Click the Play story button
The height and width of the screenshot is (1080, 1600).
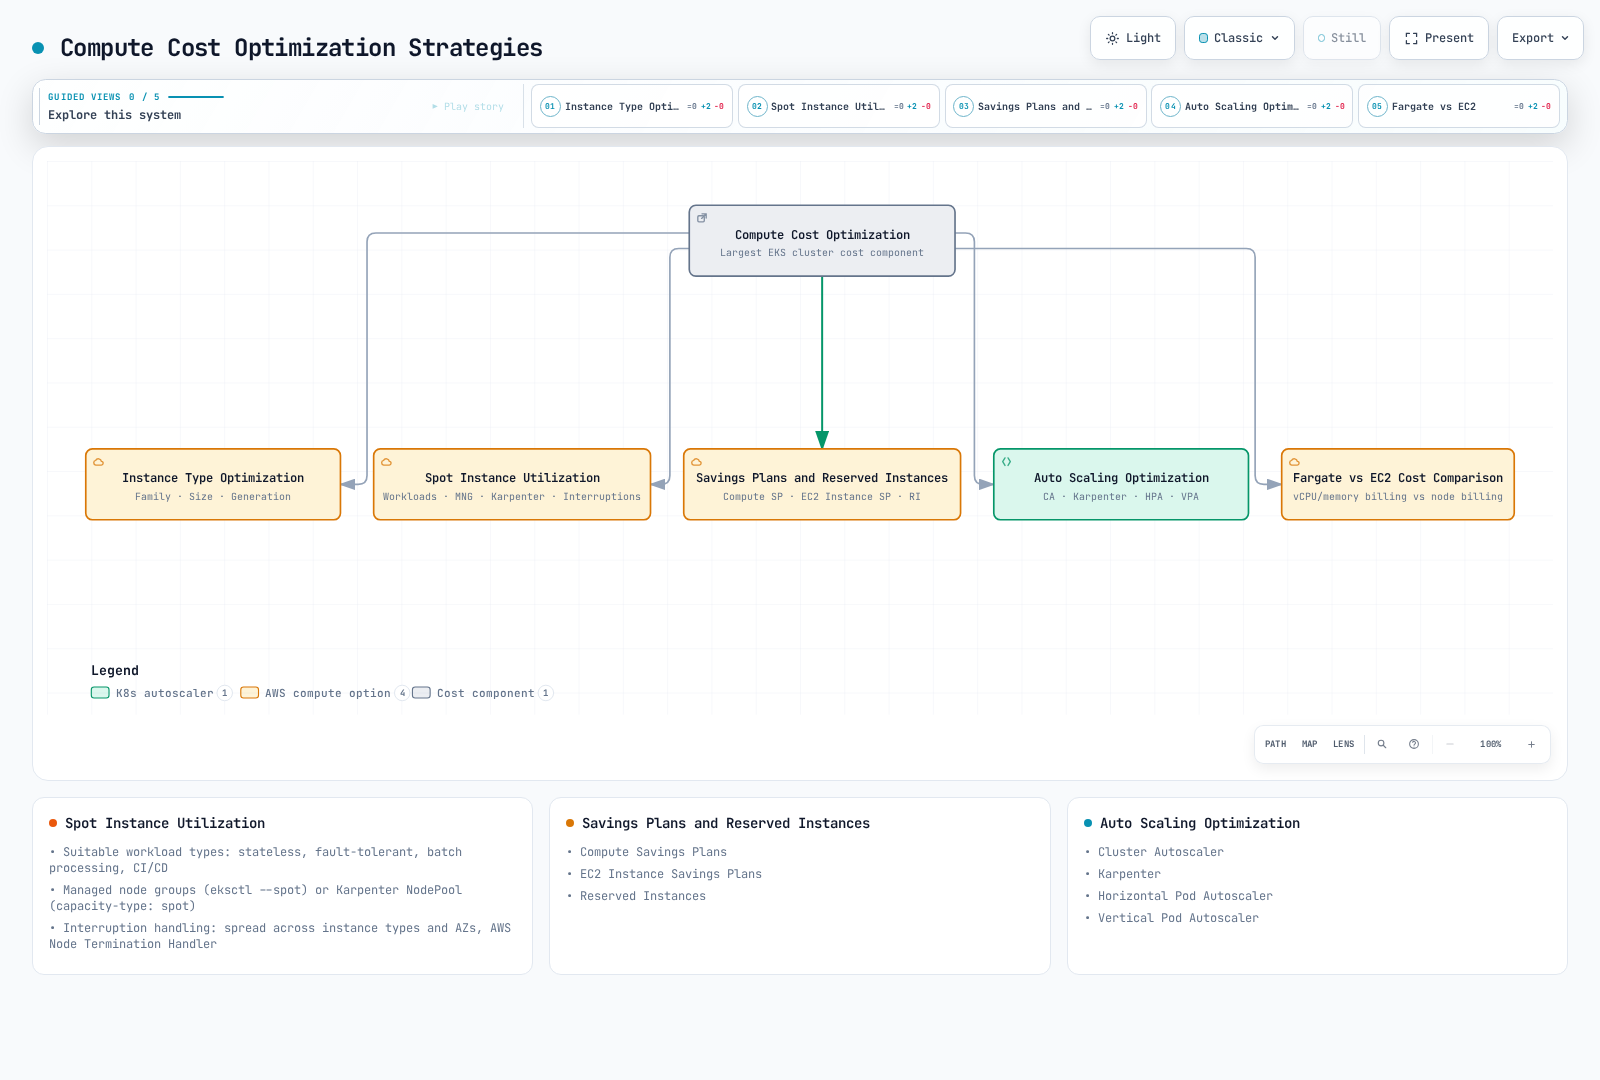468,106
